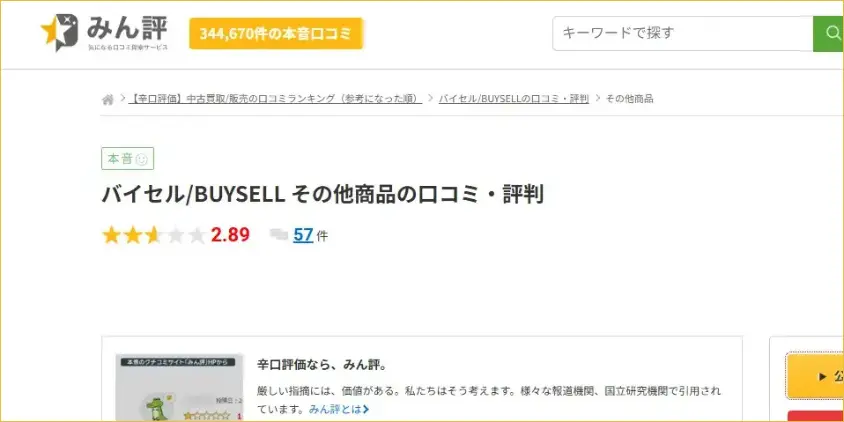Open 中古買取/販売の口コミランキング breadcrumb link

[x=275, y=99]
